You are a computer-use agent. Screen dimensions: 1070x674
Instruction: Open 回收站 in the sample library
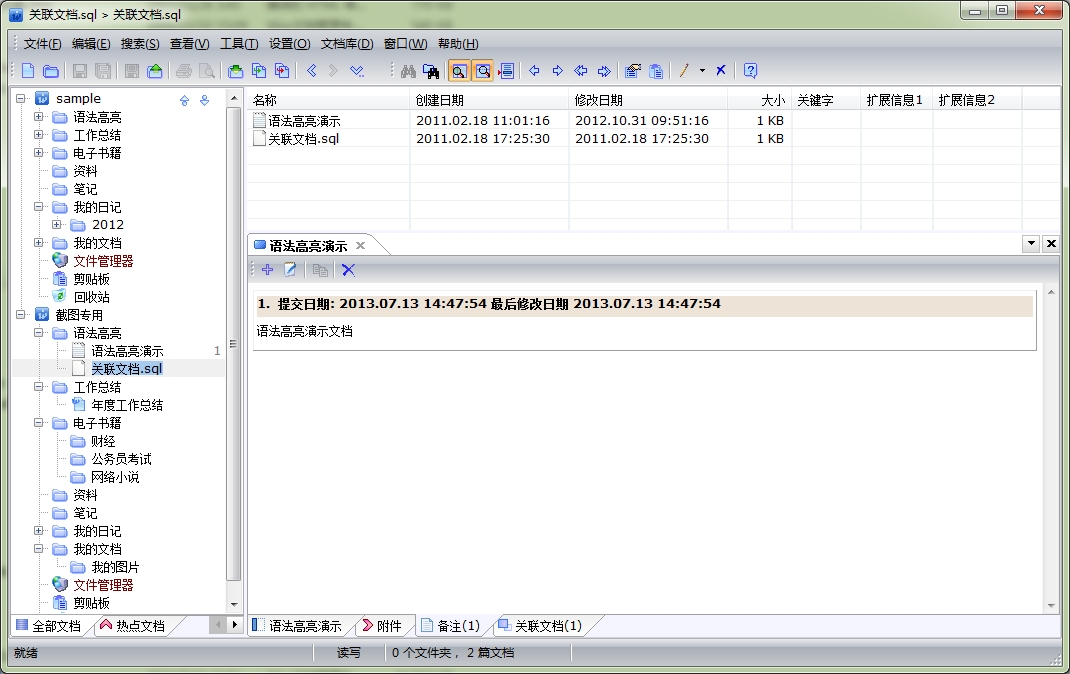click(91, 297)
